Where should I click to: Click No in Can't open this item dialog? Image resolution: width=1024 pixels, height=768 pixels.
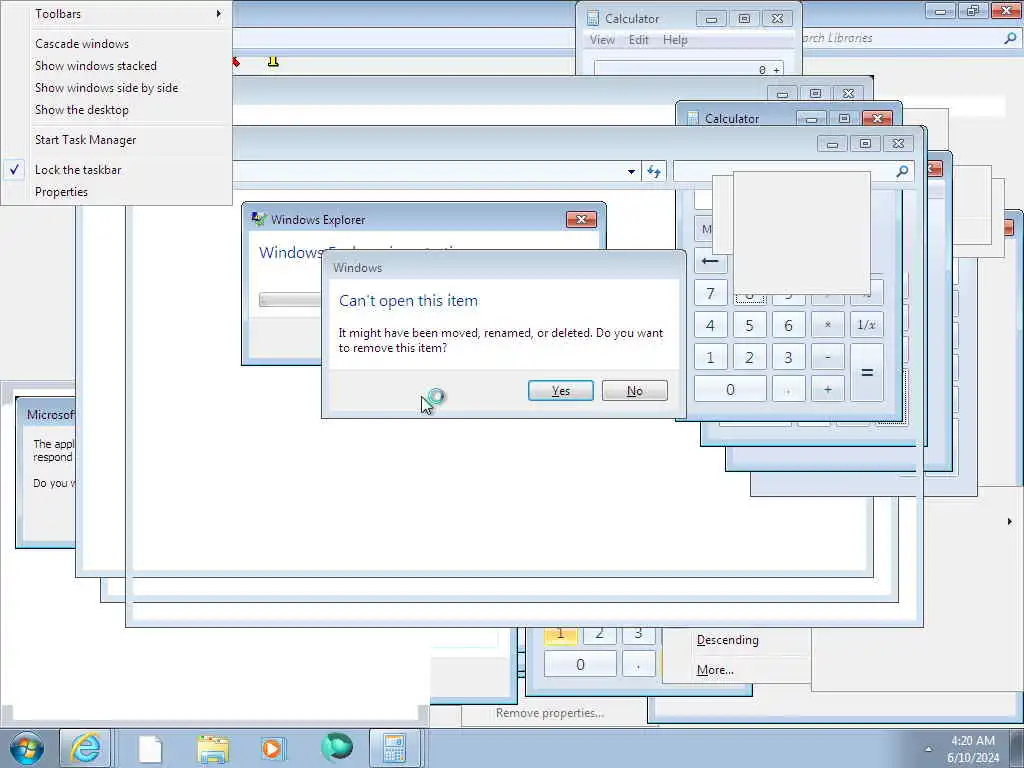tap(635, 391)
